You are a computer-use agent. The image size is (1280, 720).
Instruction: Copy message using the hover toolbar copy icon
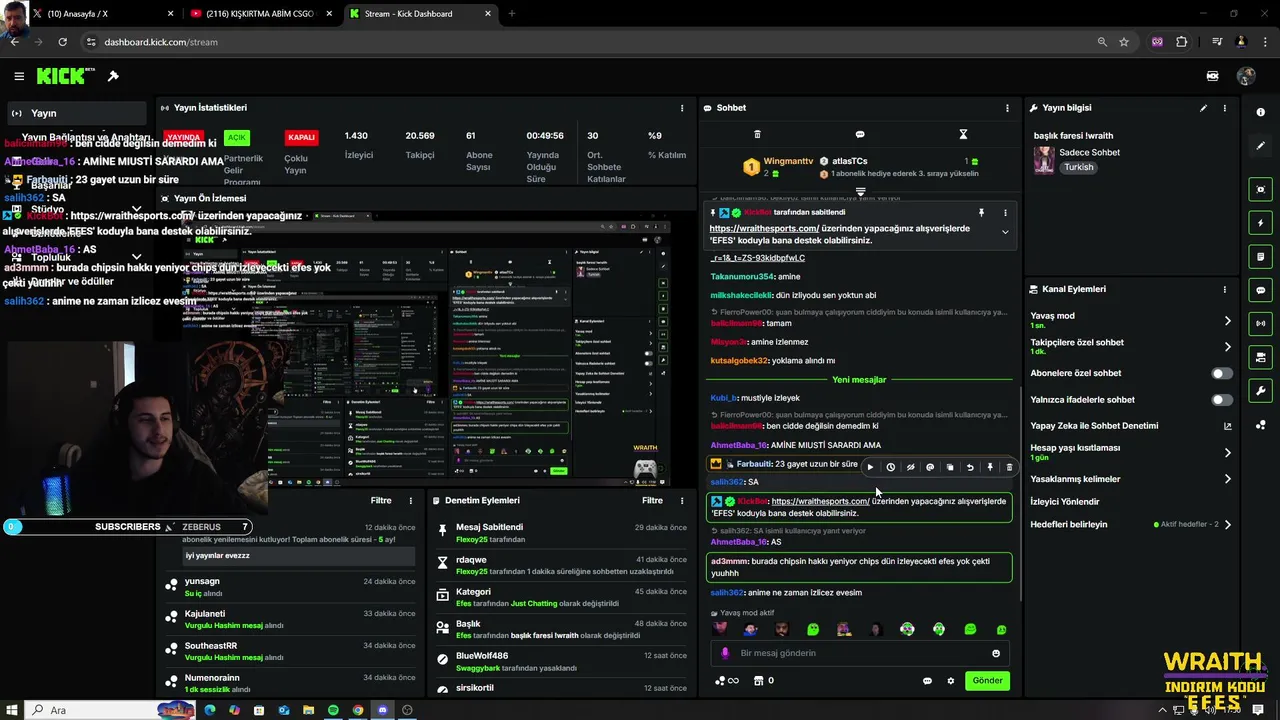pos(950,467)
